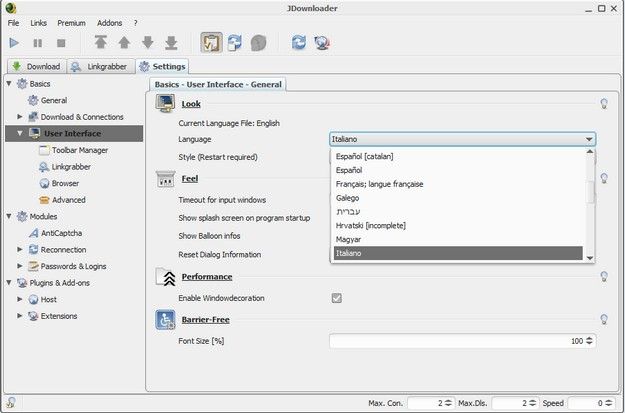Move selection up arrow icon
The image size is (625, 413).
click(x=124, y=42)
